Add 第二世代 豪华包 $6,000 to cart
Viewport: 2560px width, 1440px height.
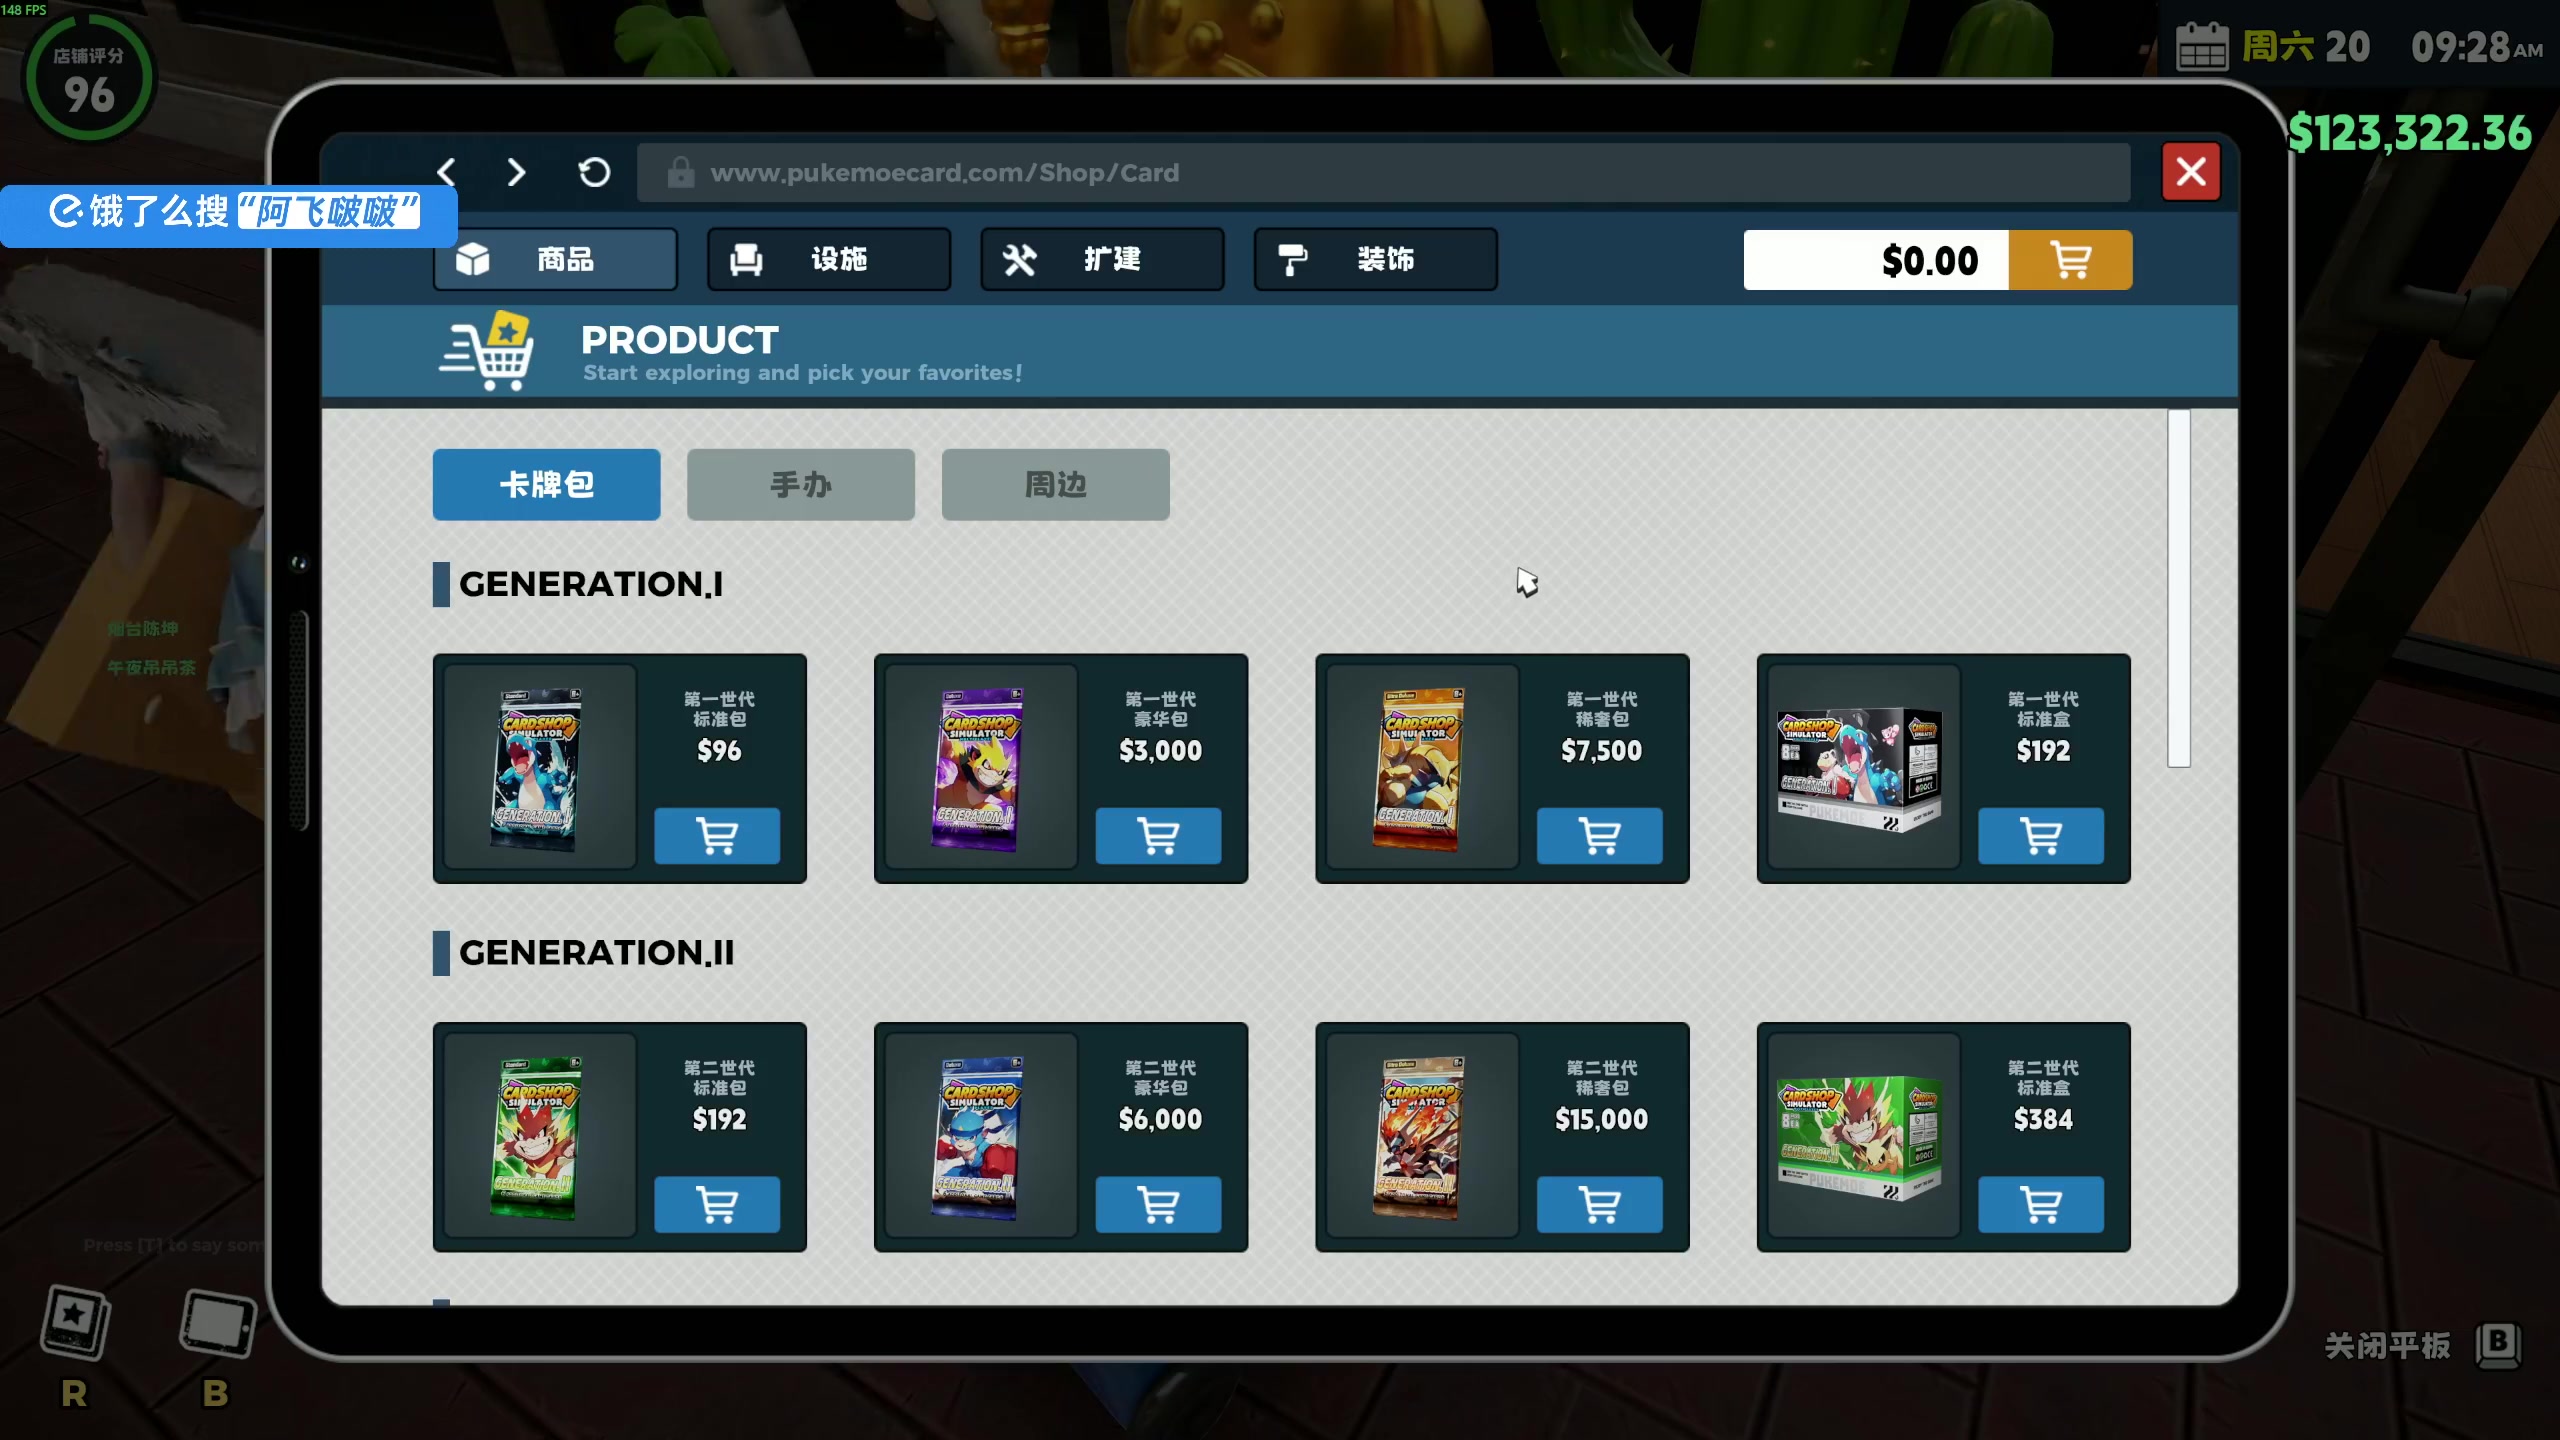(x=1158, y=1204)
